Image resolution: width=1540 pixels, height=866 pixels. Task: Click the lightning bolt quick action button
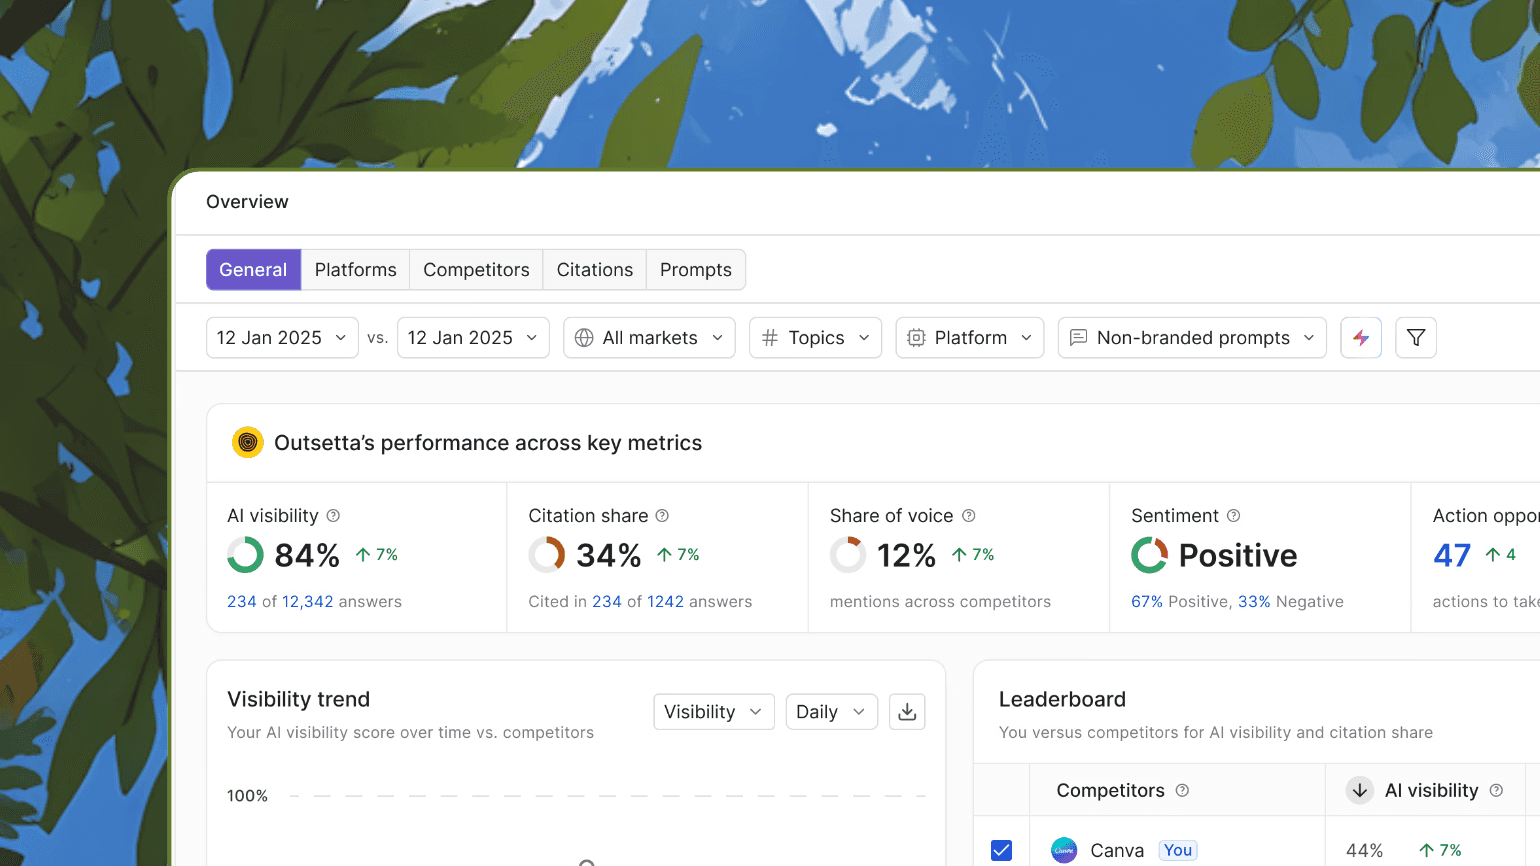[1361, 338]
